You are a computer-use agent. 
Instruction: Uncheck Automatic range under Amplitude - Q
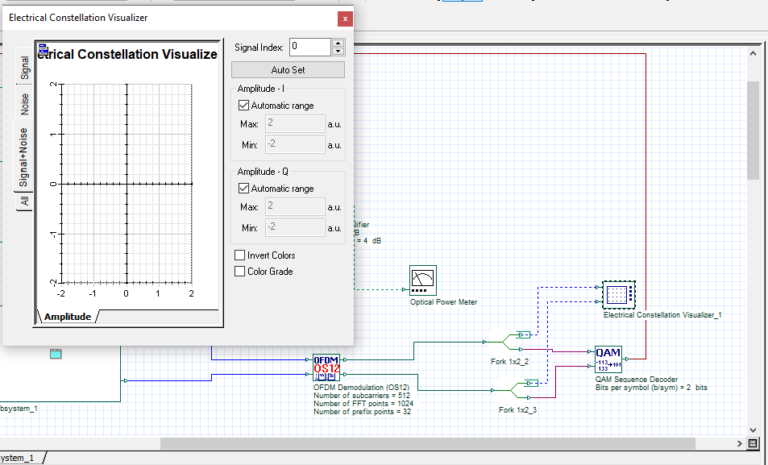tap(244, 188)
